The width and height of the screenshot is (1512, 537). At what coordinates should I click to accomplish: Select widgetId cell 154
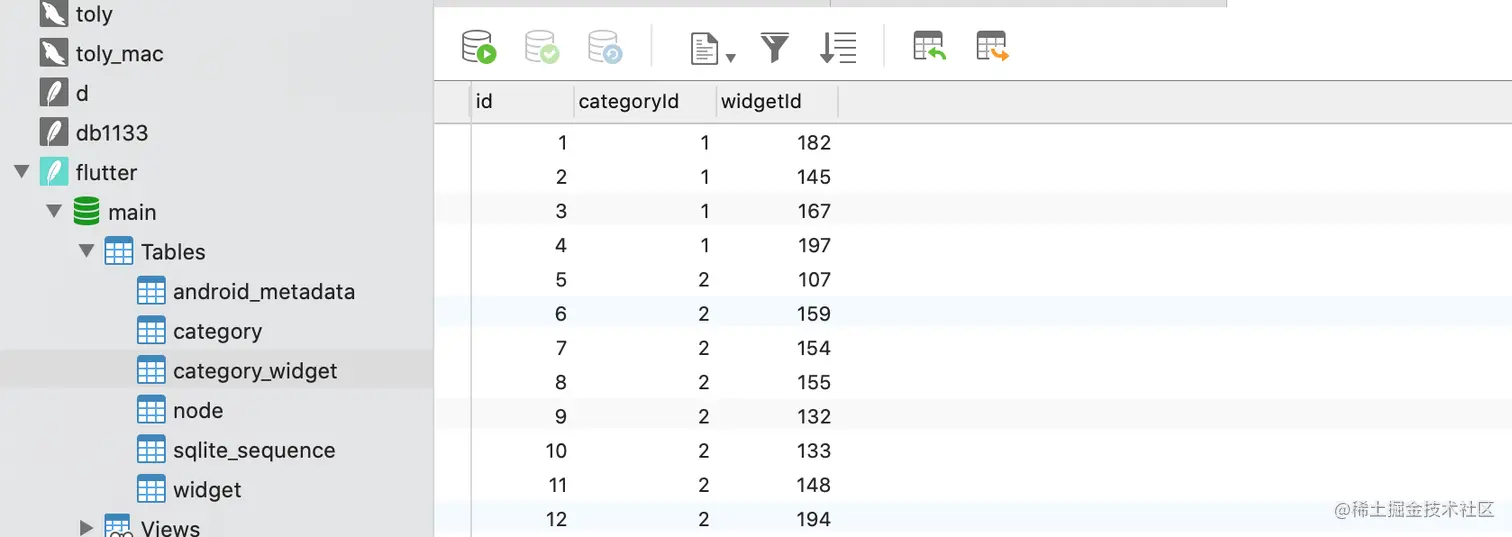[x=814, y=348]
